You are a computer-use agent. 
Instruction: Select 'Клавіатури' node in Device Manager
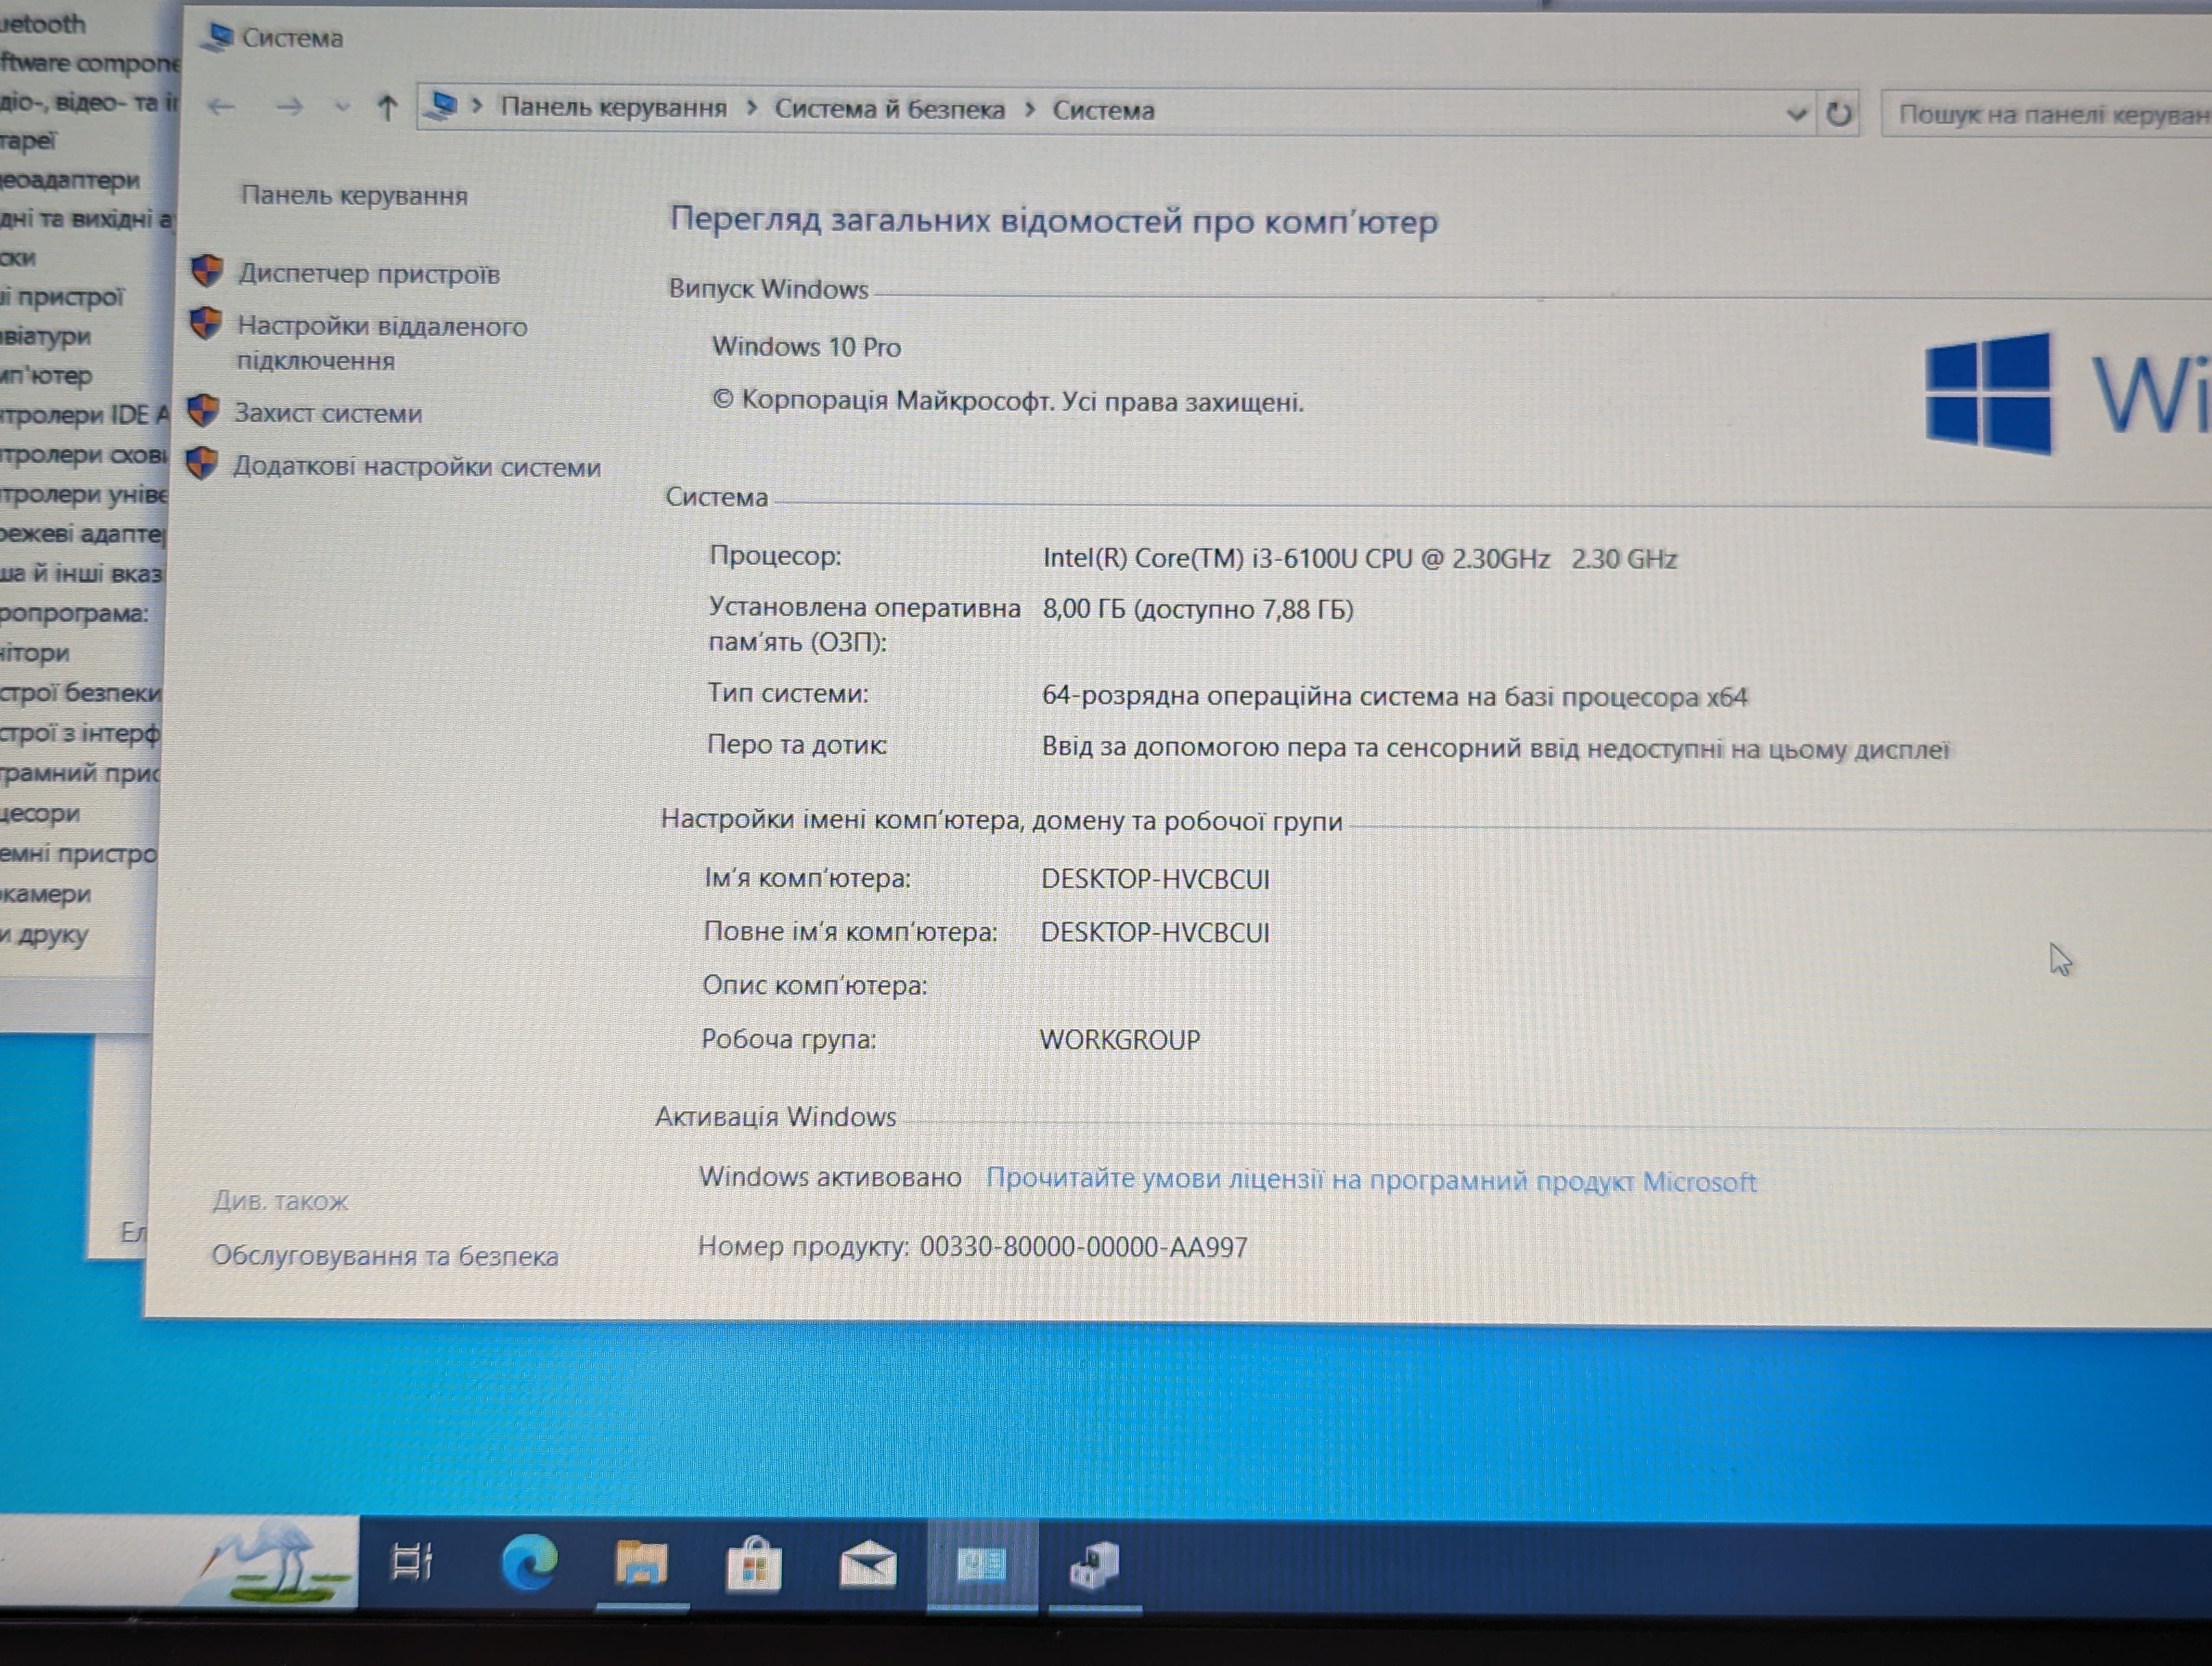(x=45, y=336)
